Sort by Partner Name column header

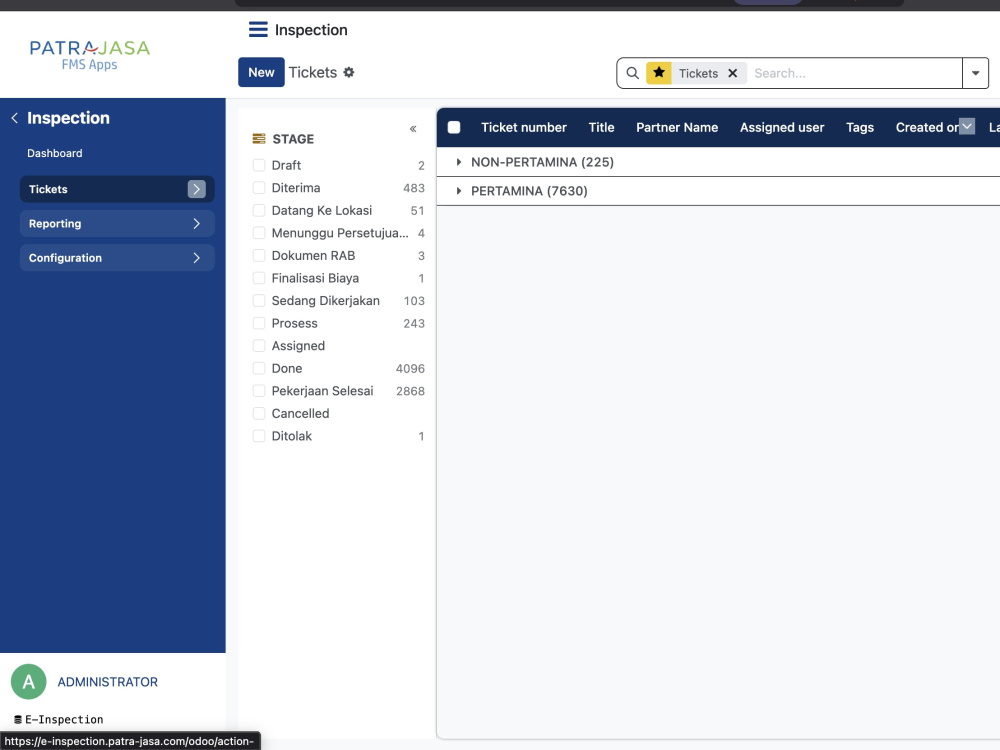tap(677, 127)
